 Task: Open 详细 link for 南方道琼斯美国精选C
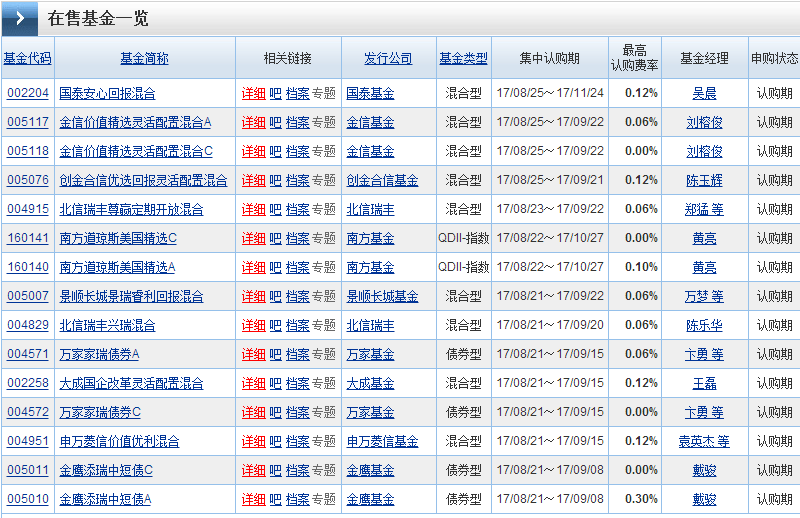254,238
